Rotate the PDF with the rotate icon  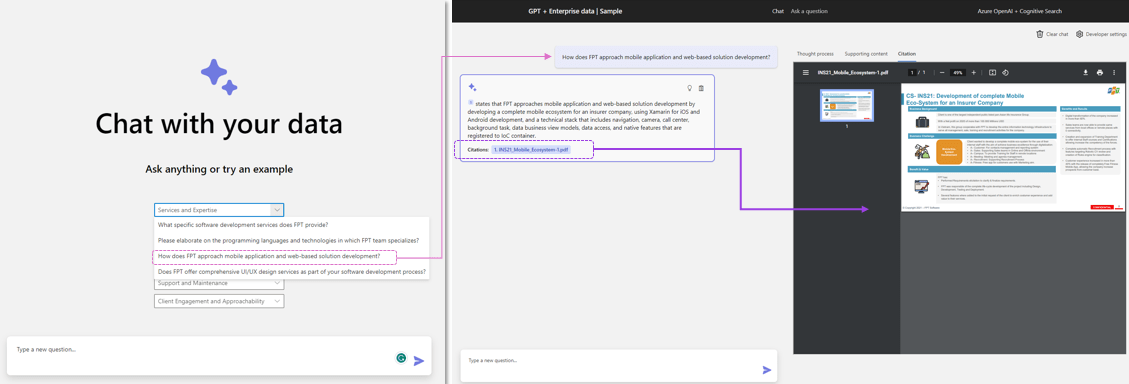click(x=1006, y=73)
